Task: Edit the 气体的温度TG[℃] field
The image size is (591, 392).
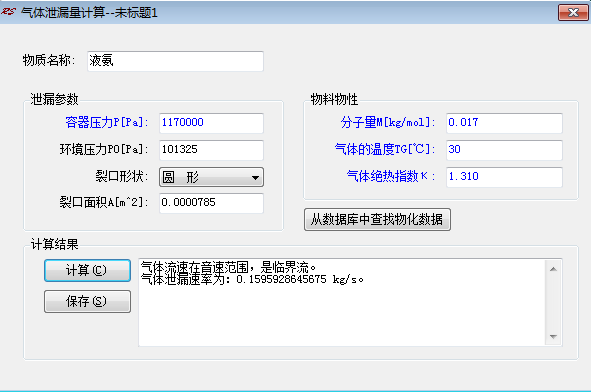Action: pos(504,150)
